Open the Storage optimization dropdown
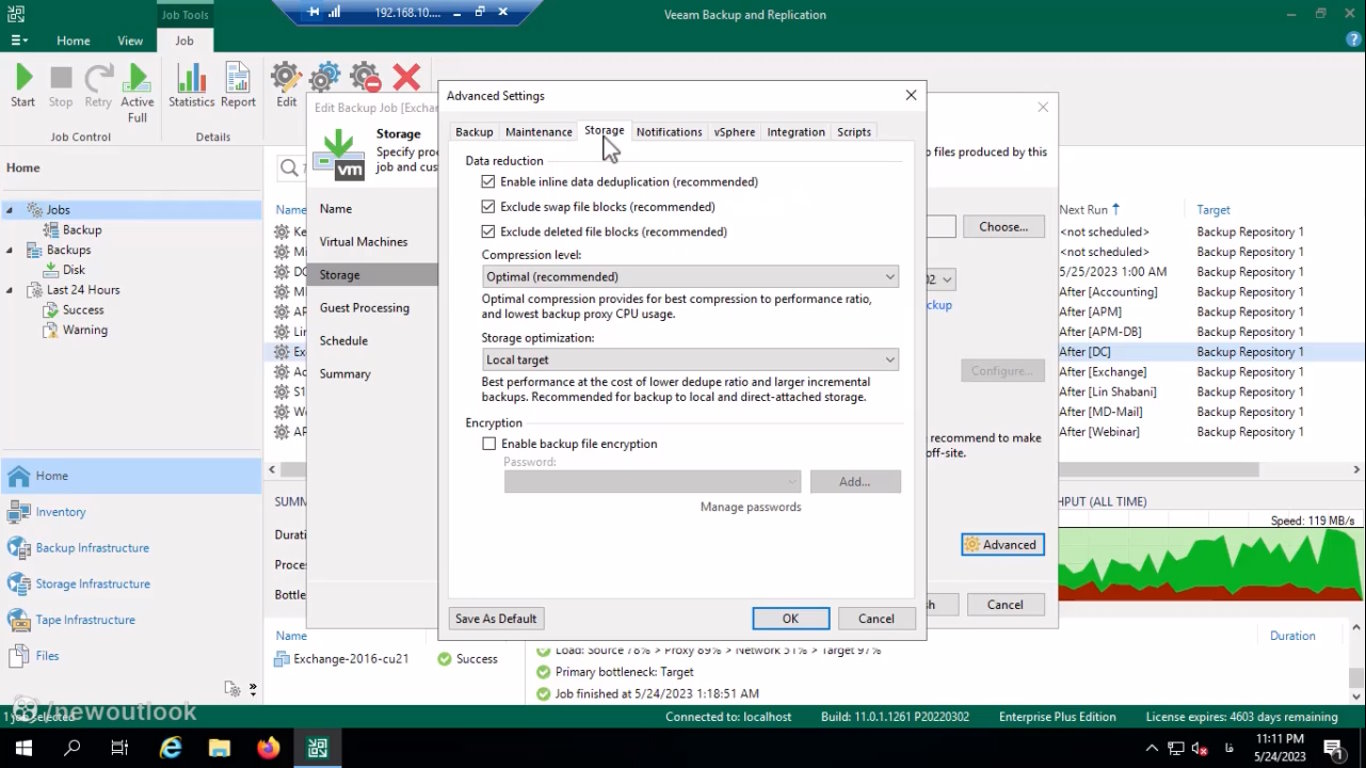Image resolution: width=1366 pixels, height=768 pixels. coord(690,359)
